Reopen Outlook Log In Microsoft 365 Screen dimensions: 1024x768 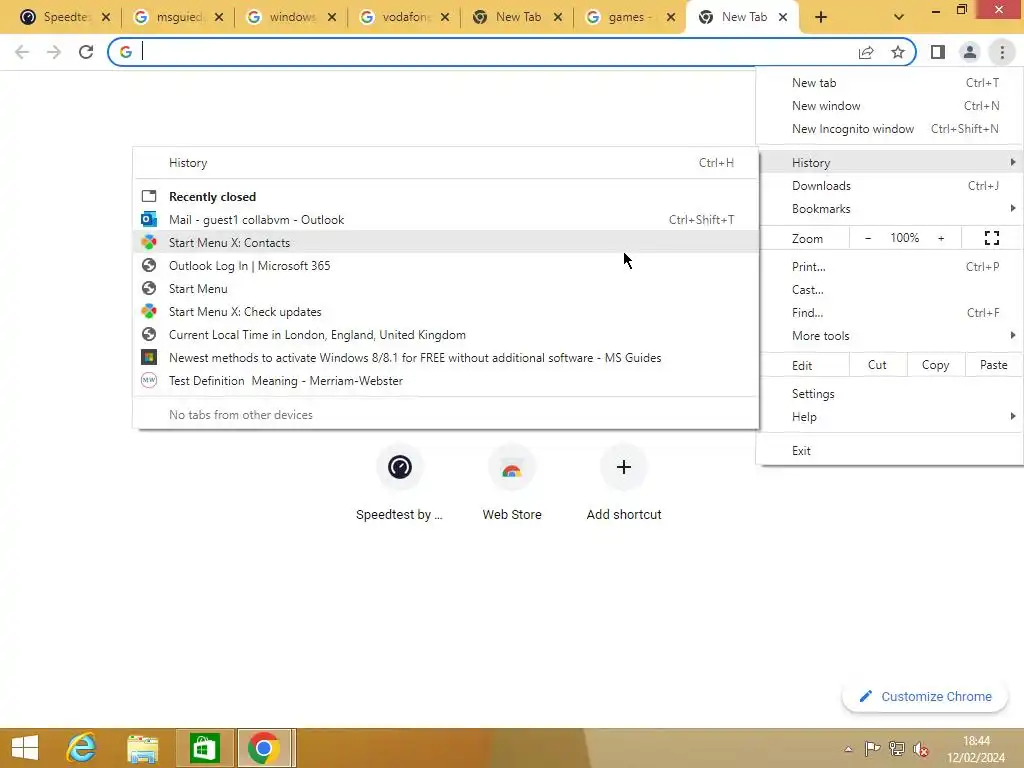click(445, 266)
